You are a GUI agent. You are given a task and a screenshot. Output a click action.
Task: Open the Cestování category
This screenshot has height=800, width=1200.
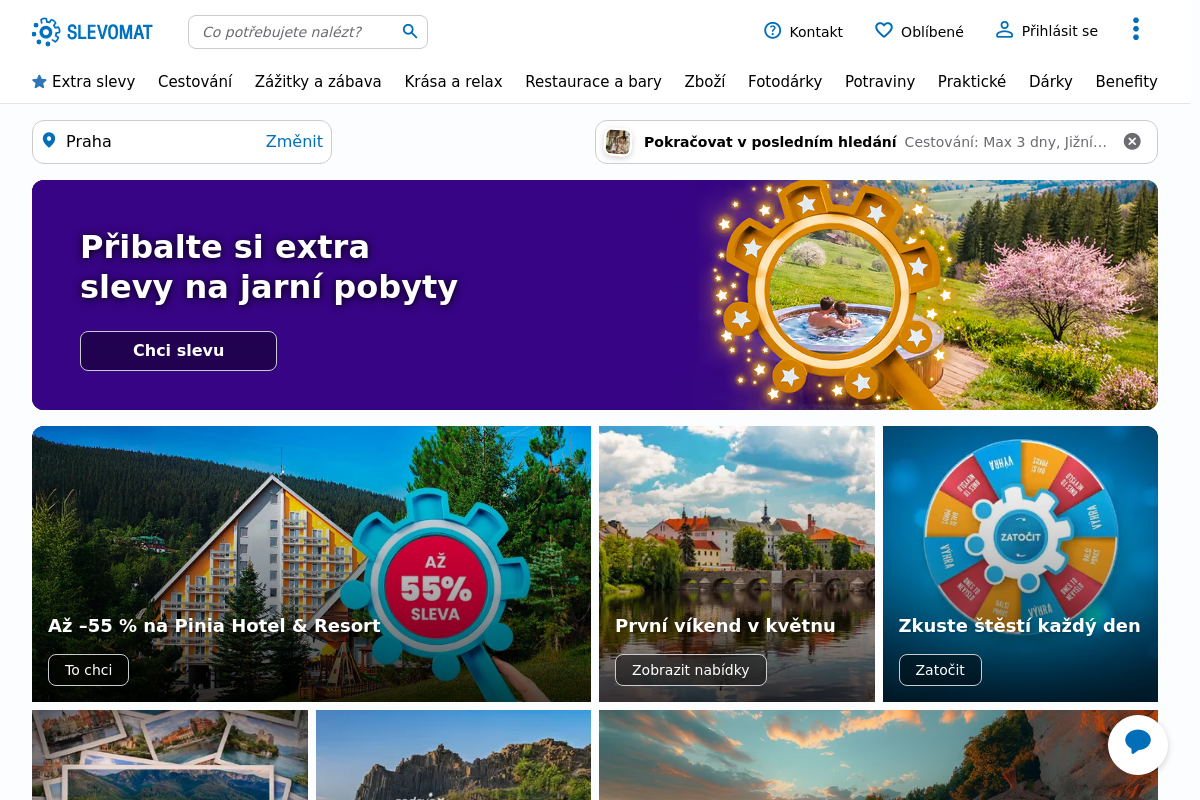(x=195, y=82)
